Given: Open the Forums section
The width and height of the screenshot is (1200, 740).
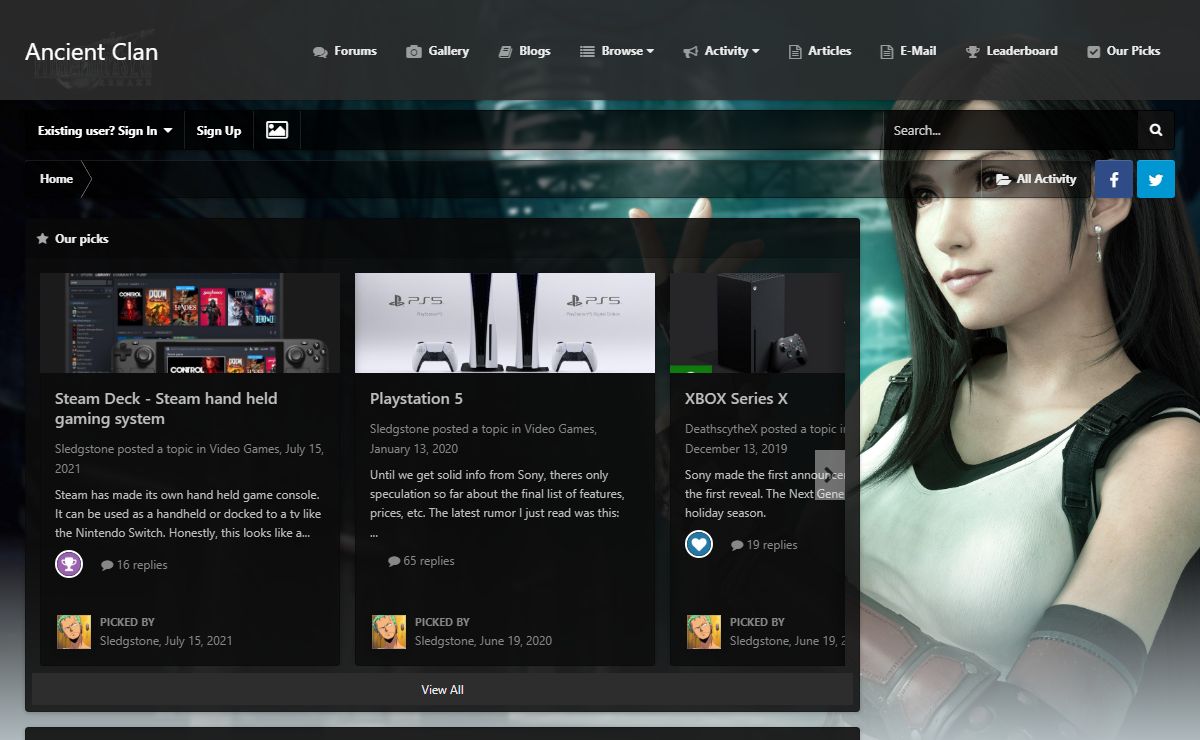Looking at the screenshot, I should (x=345, y=51).
